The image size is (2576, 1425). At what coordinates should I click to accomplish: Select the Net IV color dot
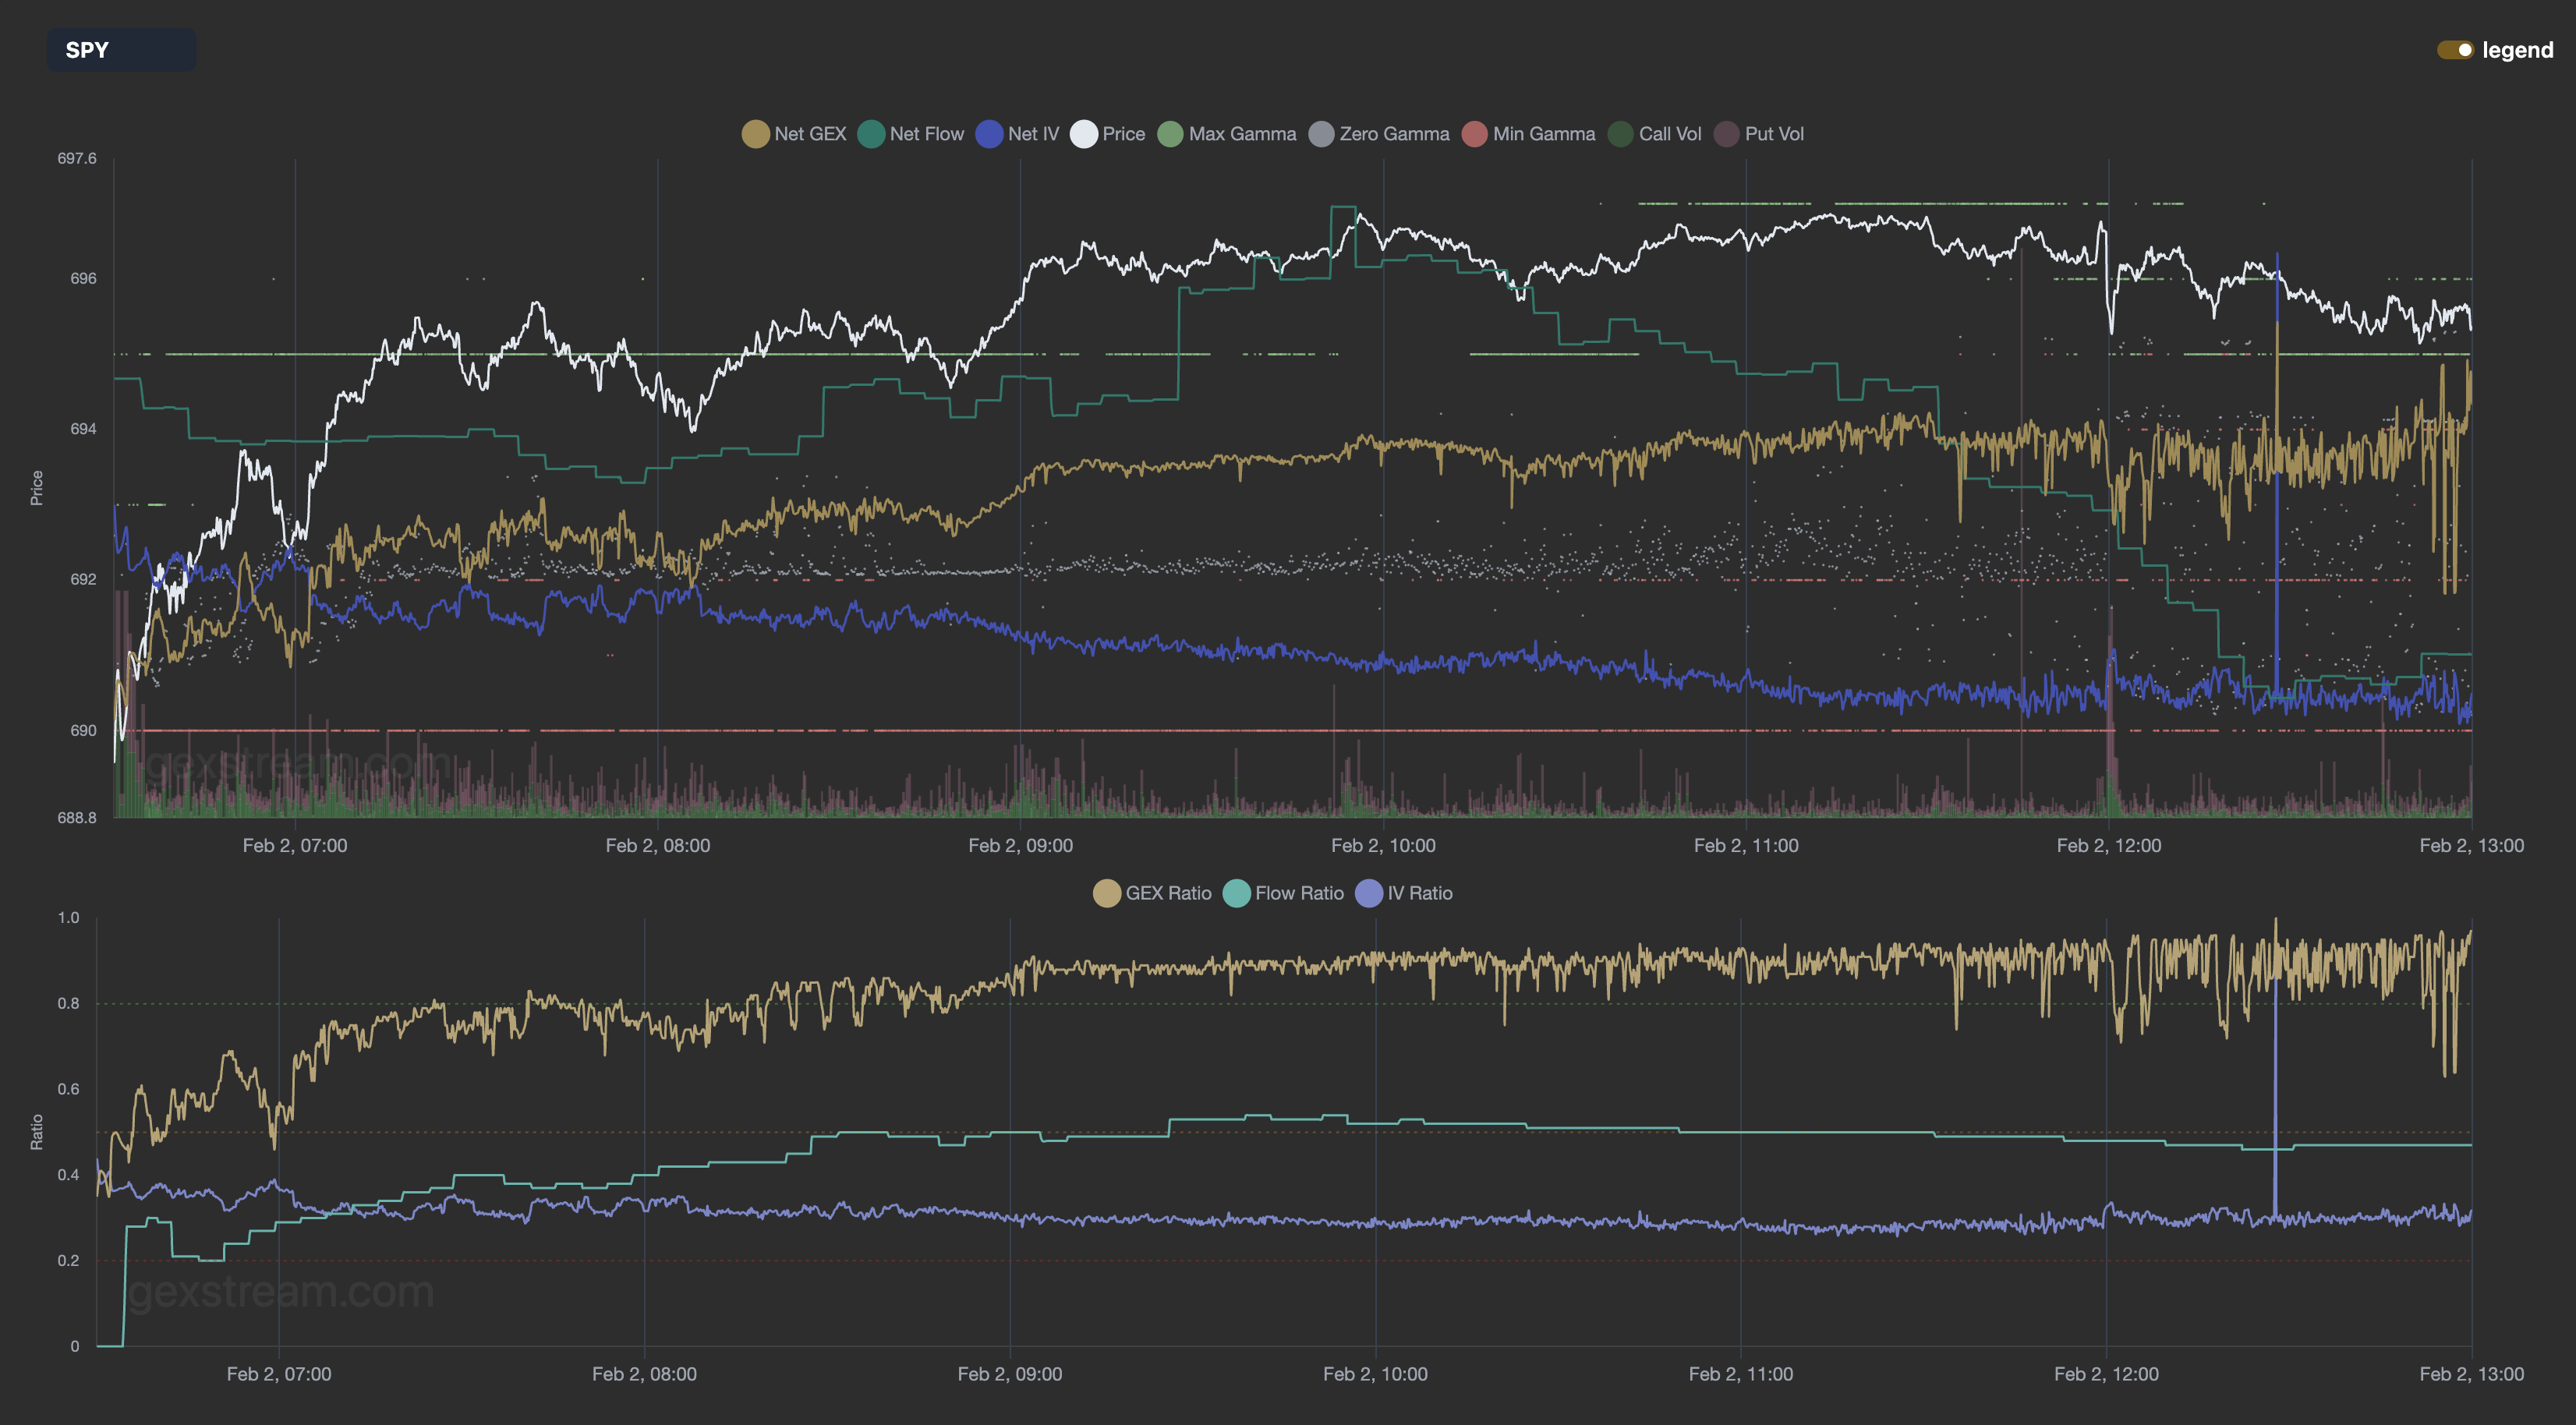pos(990,133)
